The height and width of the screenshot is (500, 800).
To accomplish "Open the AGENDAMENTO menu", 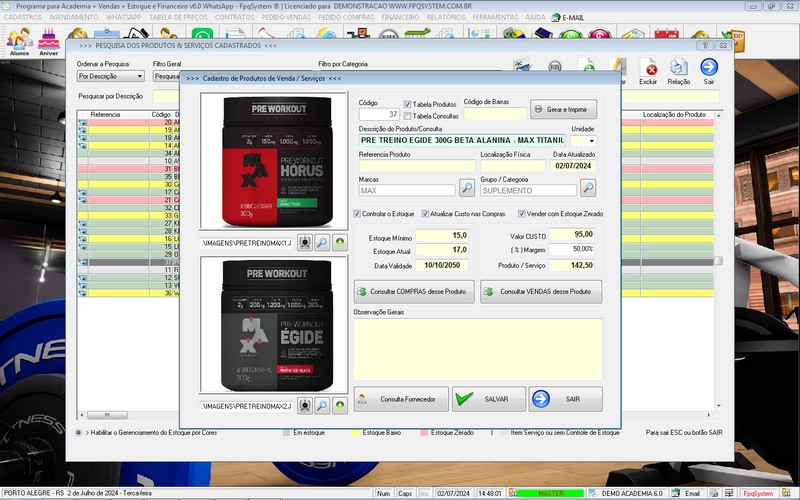I will point(74,17).
